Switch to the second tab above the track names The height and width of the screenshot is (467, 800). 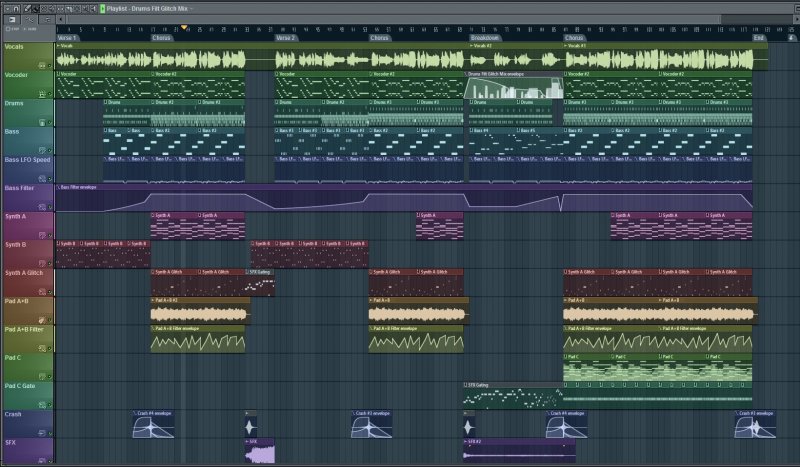tap(30, 19)
